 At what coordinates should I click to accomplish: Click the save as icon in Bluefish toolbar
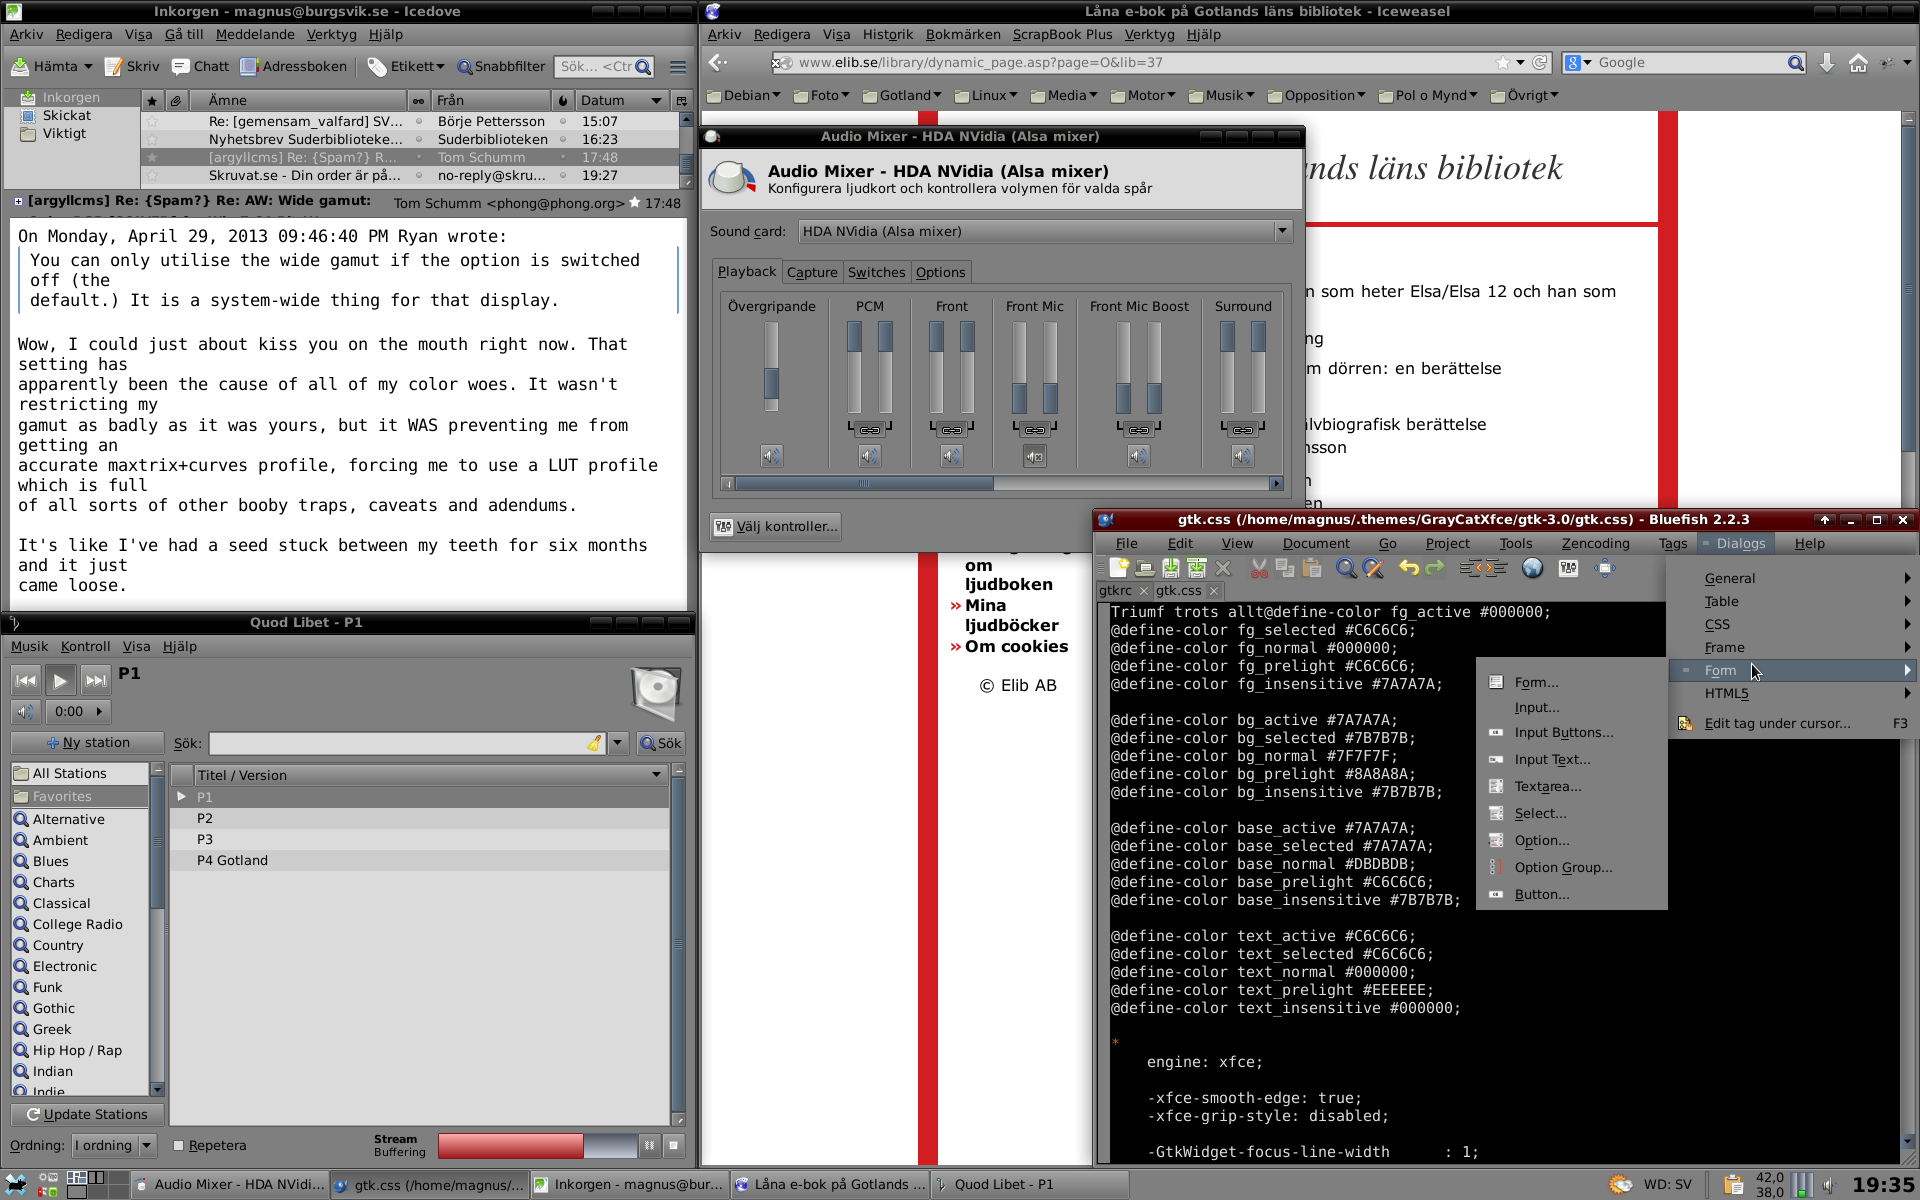[1197, 568]
